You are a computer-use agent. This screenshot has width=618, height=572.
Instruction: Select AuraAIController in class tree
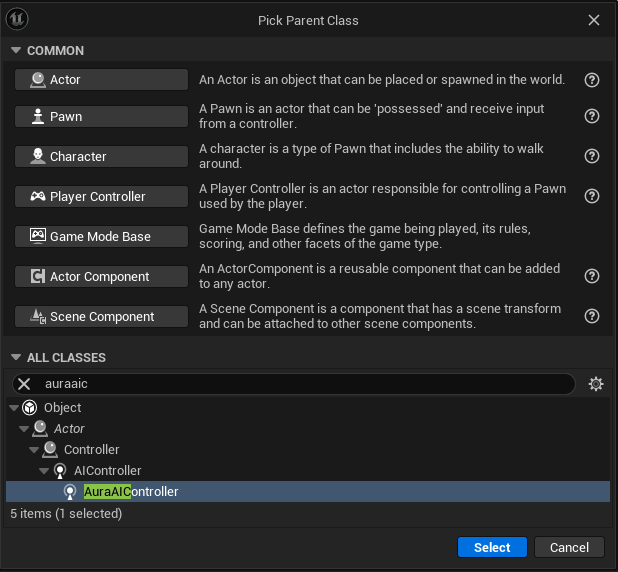tap(130, 491)
